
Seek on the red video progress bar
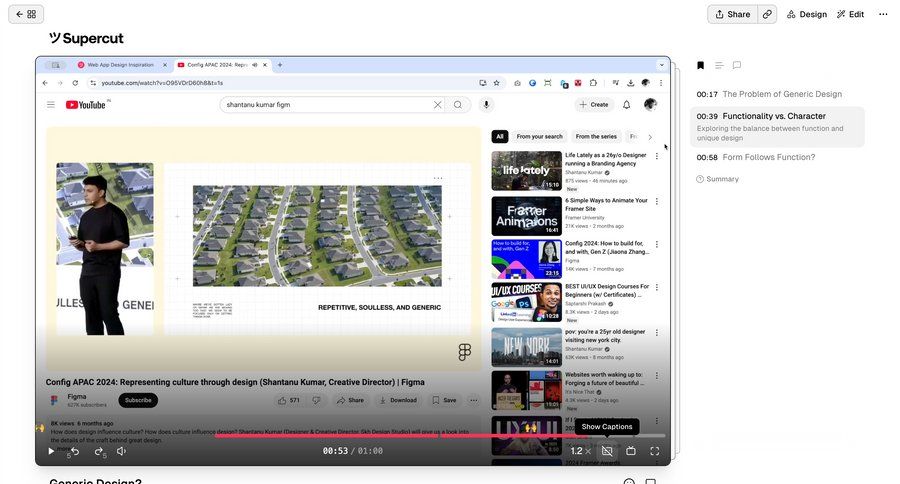coord(440,436)
